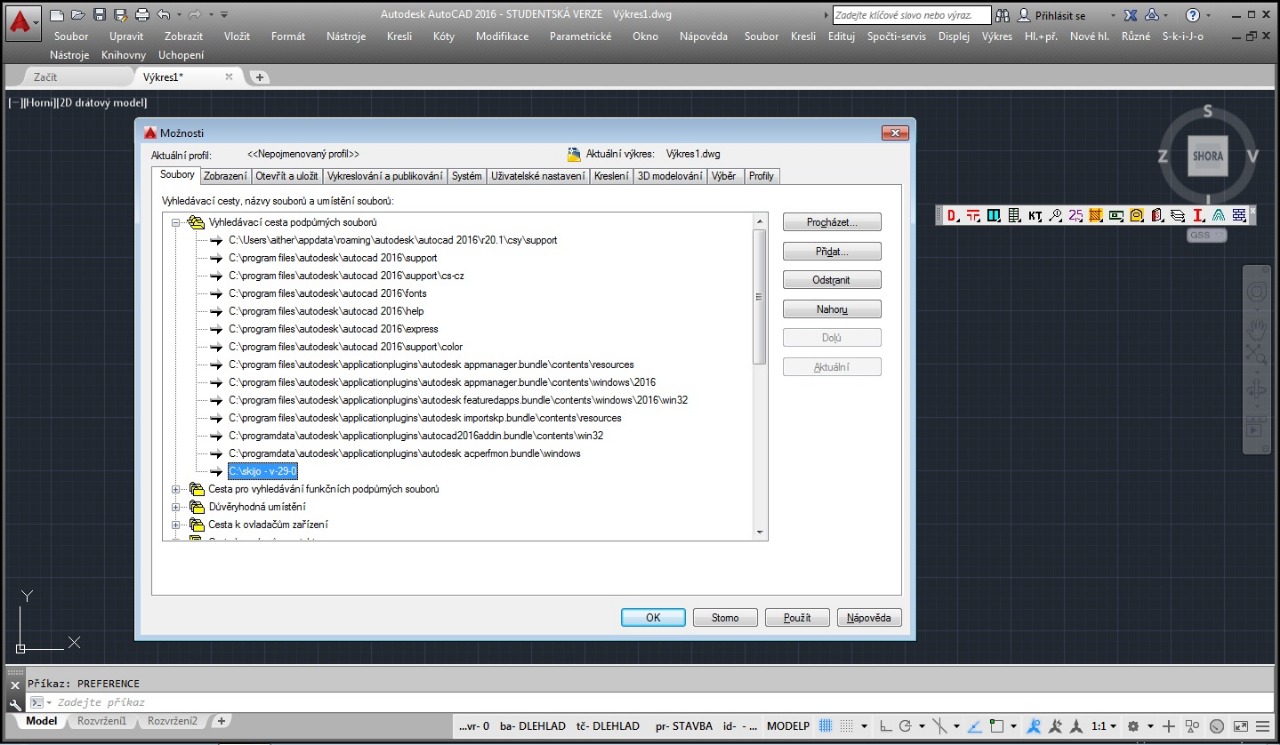
Task: Click the steering wheel icon in navigation bar
Action: coord(1255,291)
